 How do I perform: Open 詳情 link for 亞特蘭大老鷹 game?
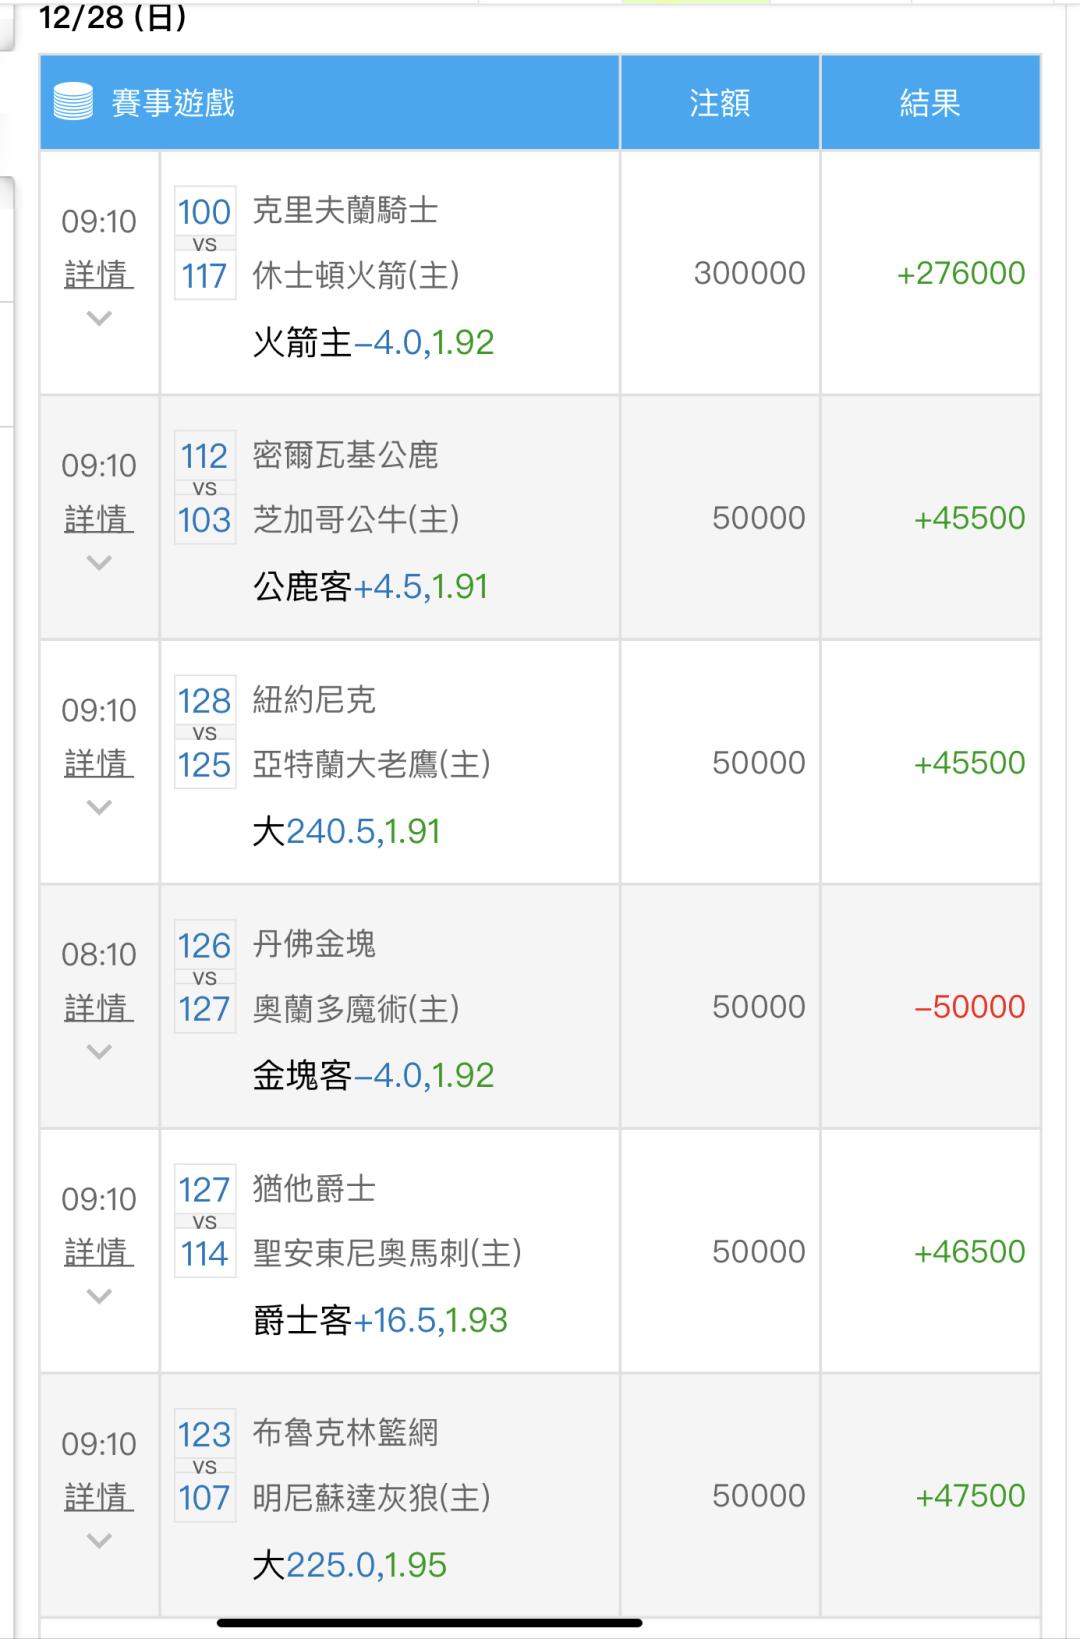click(x=99, y=764)
